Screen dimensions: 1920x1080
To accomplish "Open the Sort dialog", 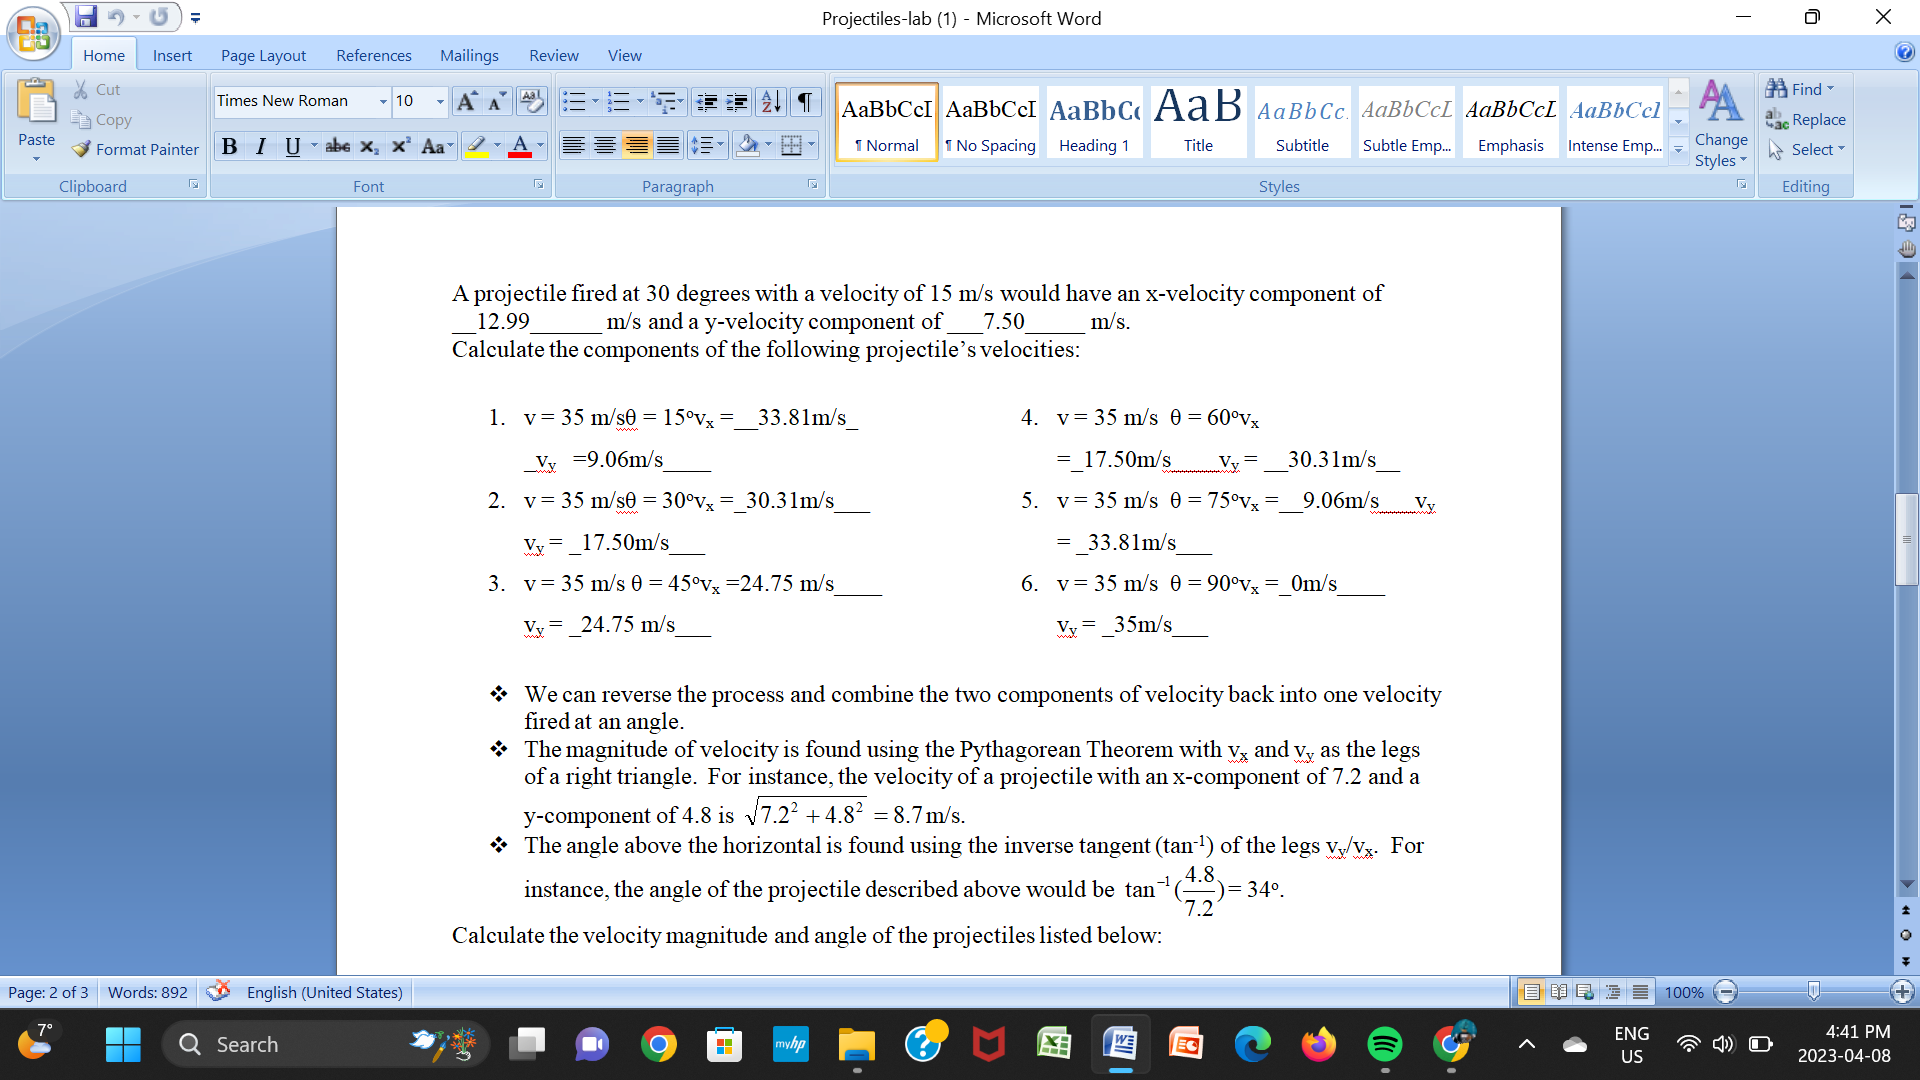I will [x=768, y=101].
